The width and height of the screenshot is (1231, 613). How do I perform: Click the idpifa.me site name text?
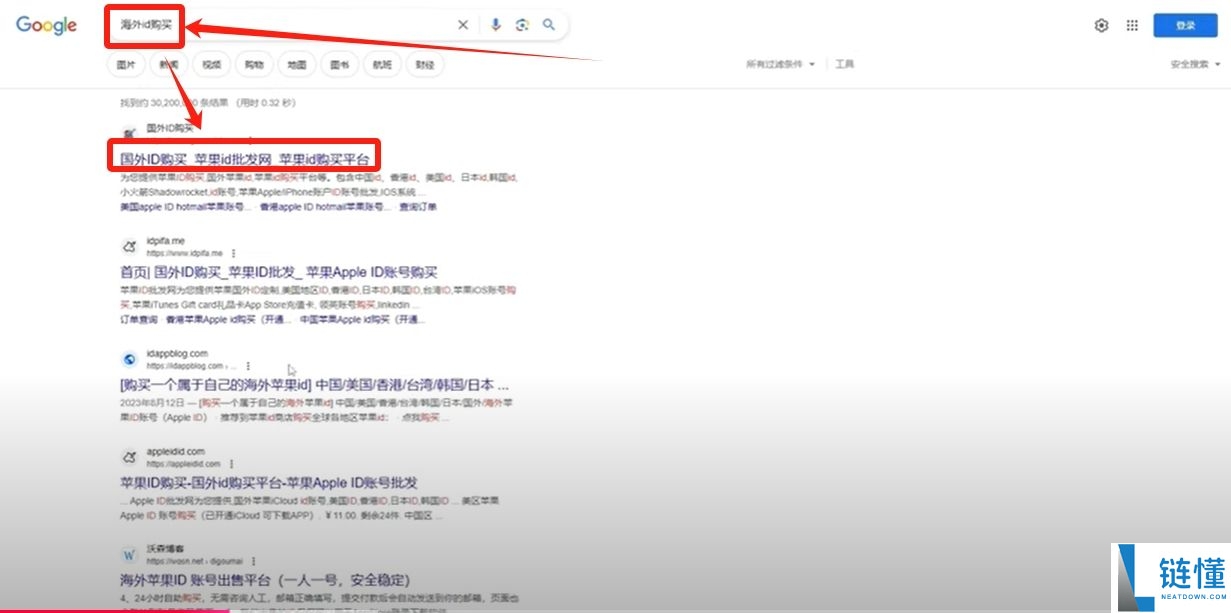(166, 241)
